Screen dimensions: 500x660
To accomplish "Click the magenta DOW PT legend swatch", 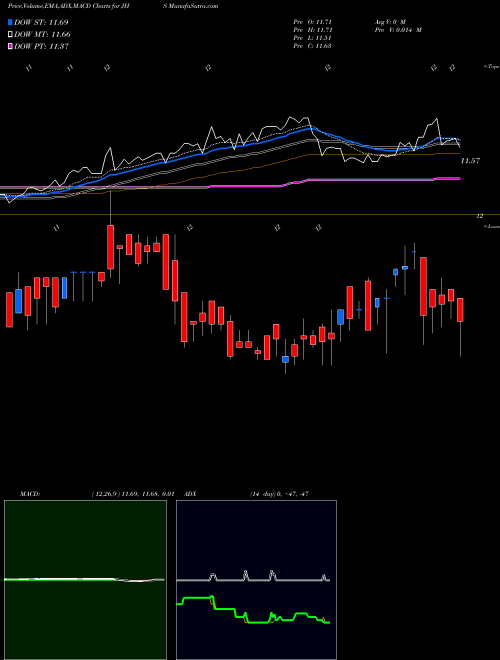I will pos(10,46).
